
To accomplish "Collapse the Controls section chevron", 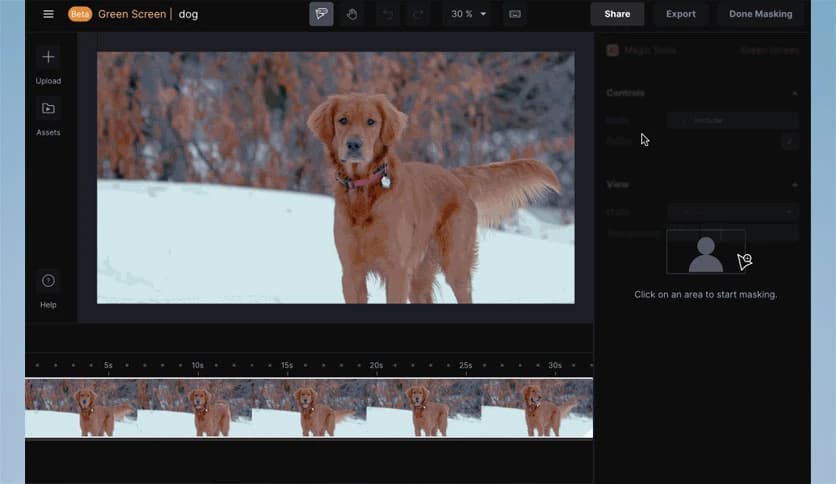I will 794,93.
